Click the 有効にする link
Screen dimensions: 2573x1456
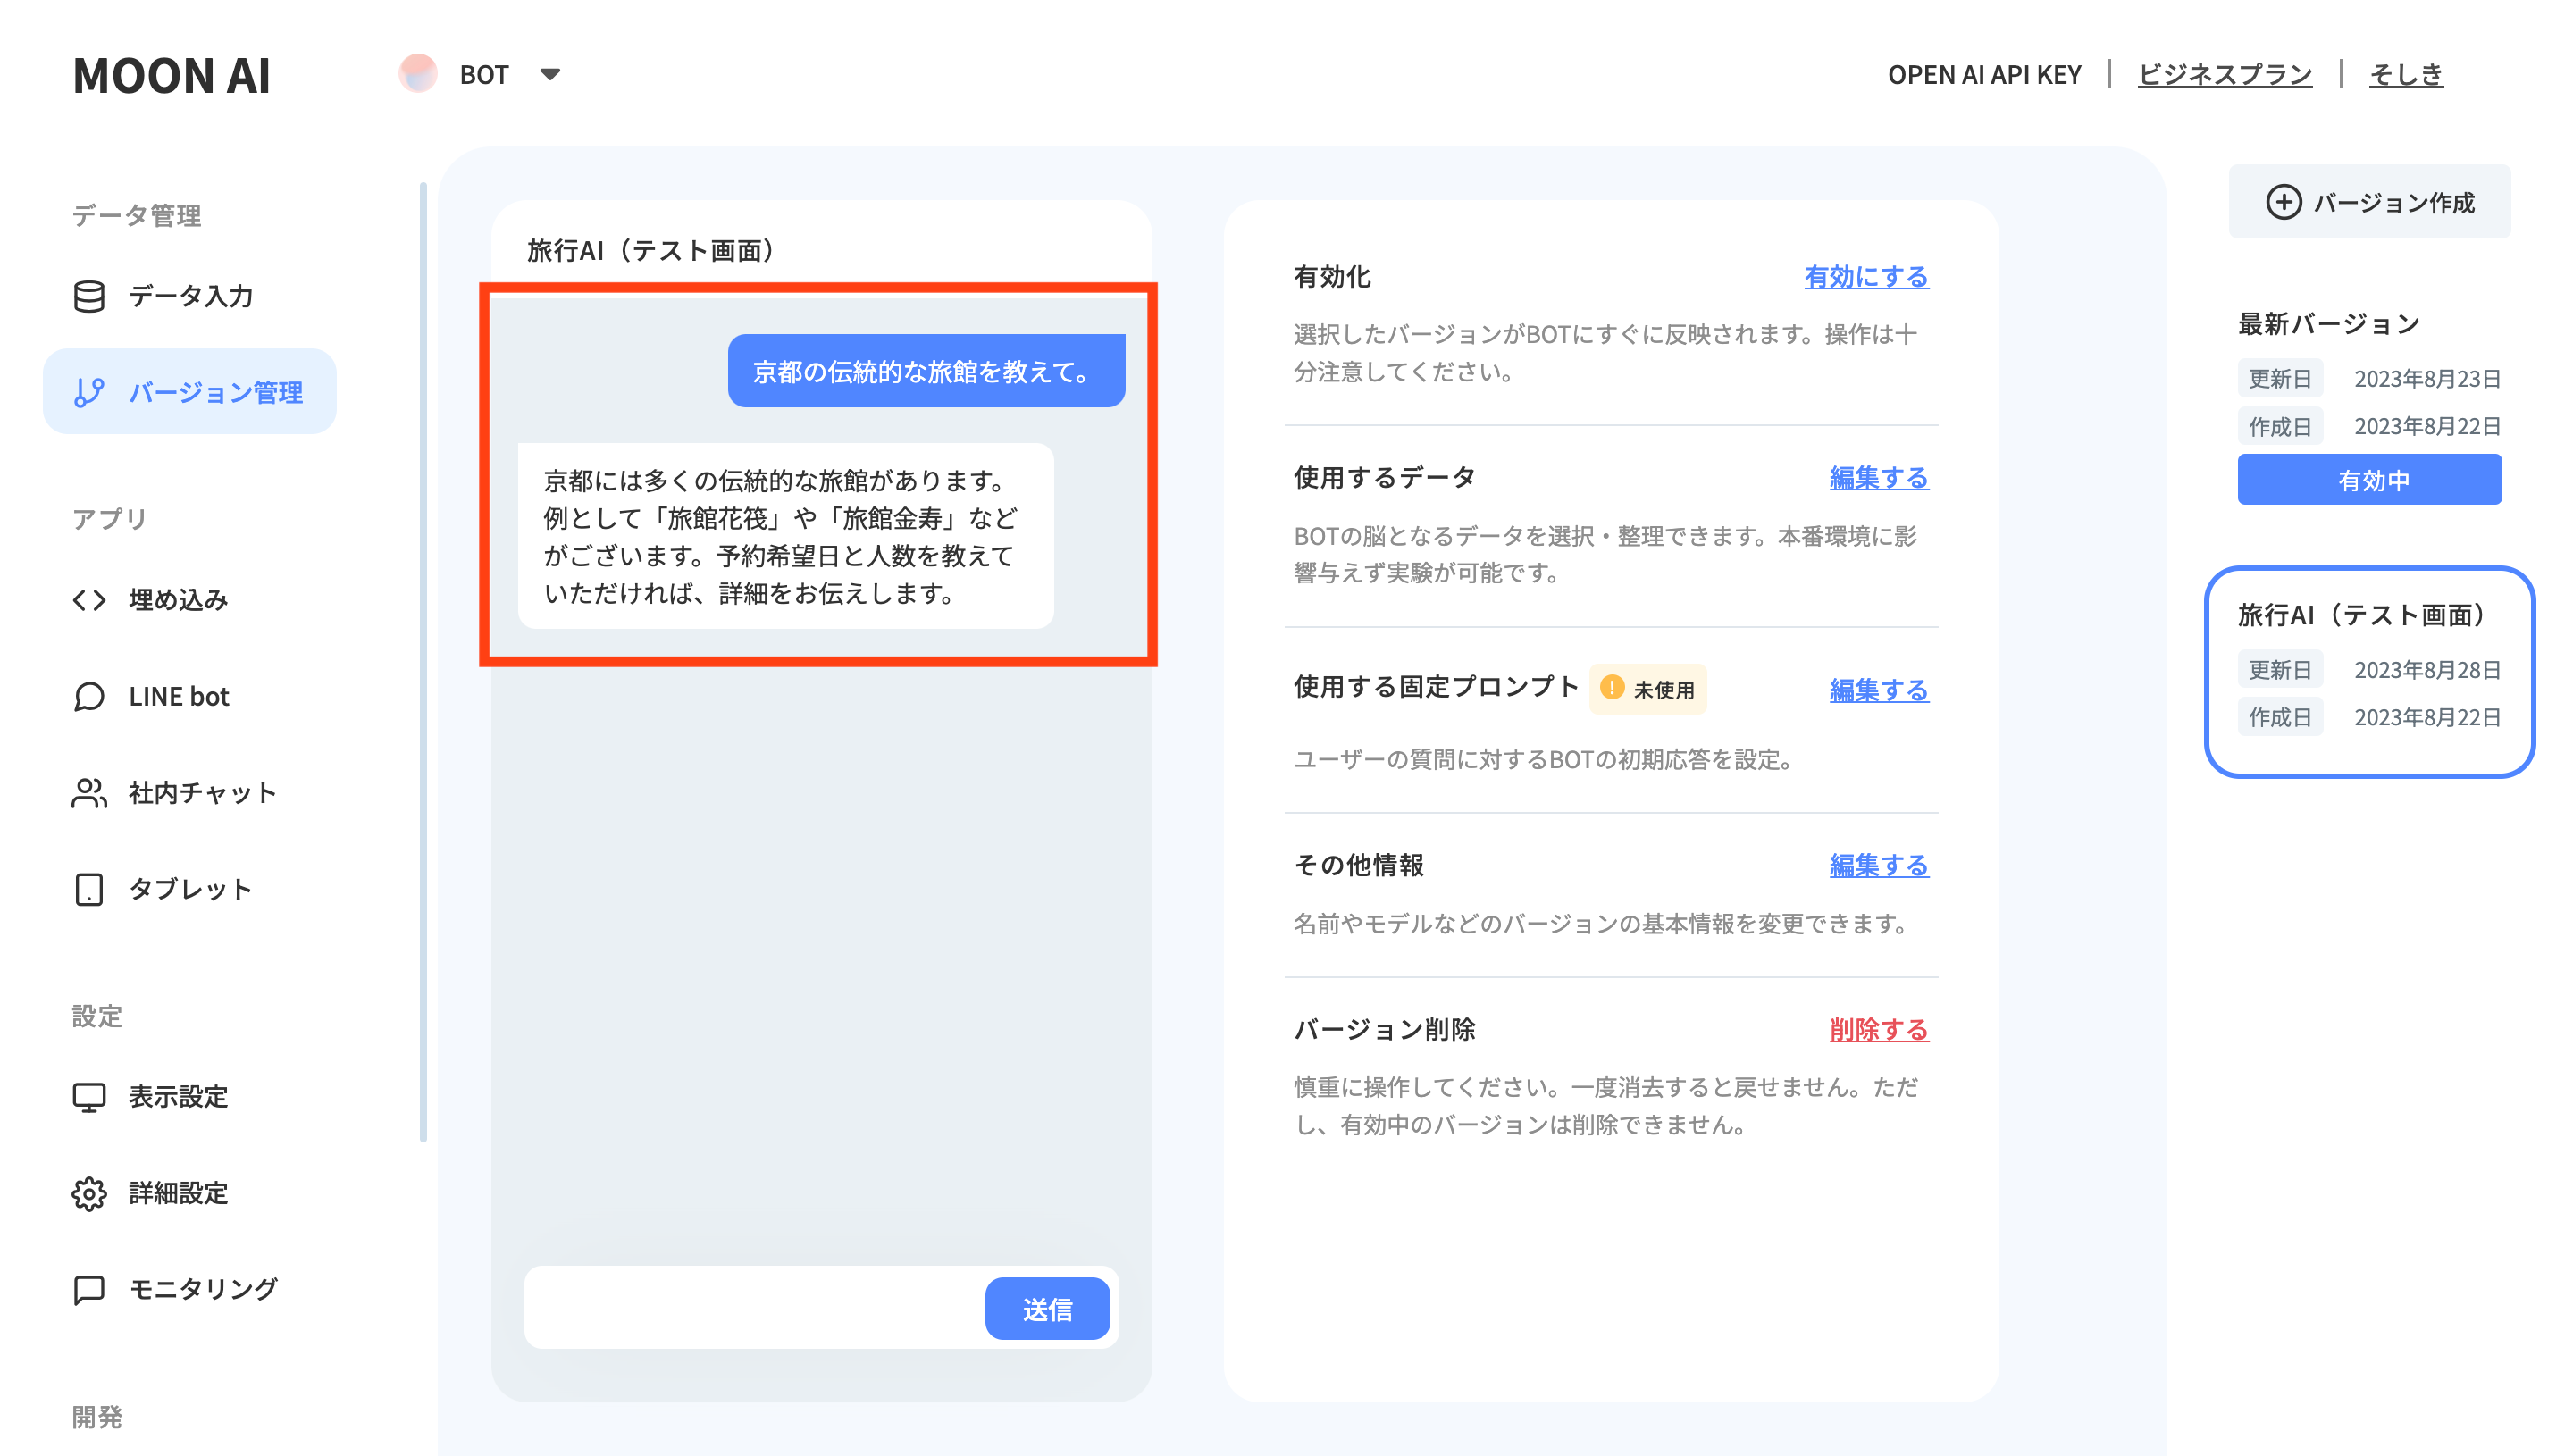click(1865, 277)
